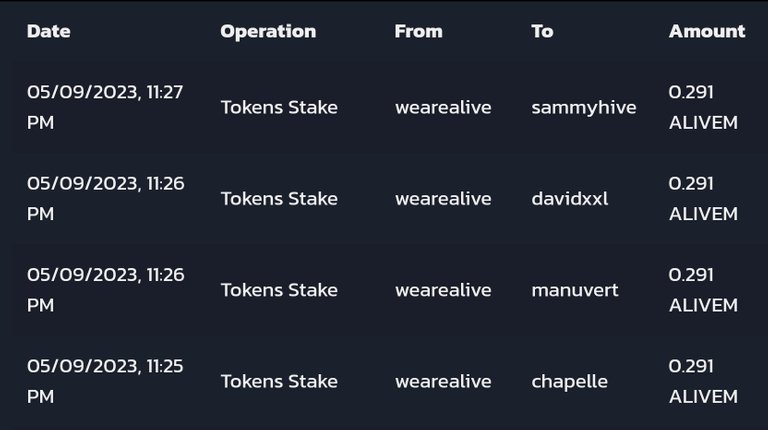The height and width of the screenshot is (430, 768).
Task: Click the From column header
Action: coord(418,31)
